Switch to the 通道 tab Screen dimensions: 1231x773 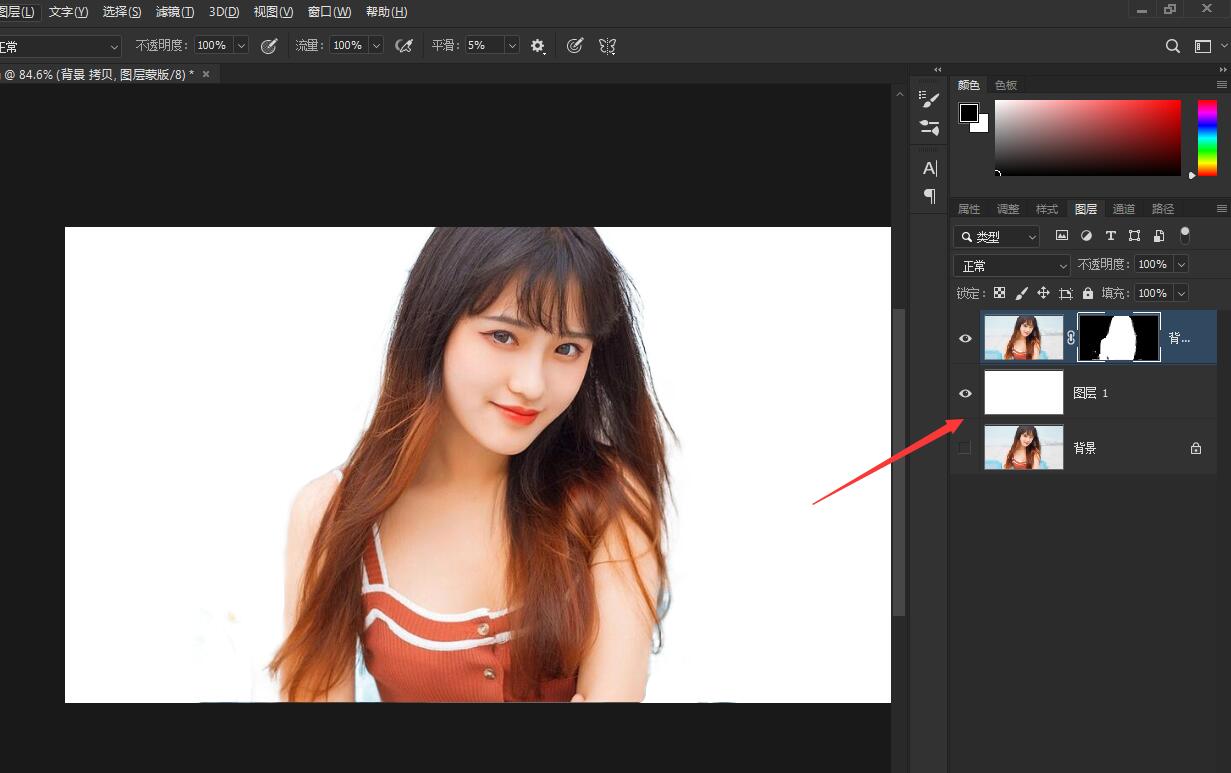[1124, 209]
